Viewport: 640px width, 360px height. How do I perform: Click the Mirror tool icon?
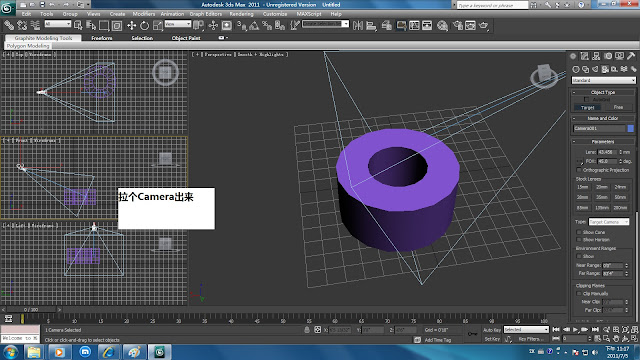coord(358,26)
